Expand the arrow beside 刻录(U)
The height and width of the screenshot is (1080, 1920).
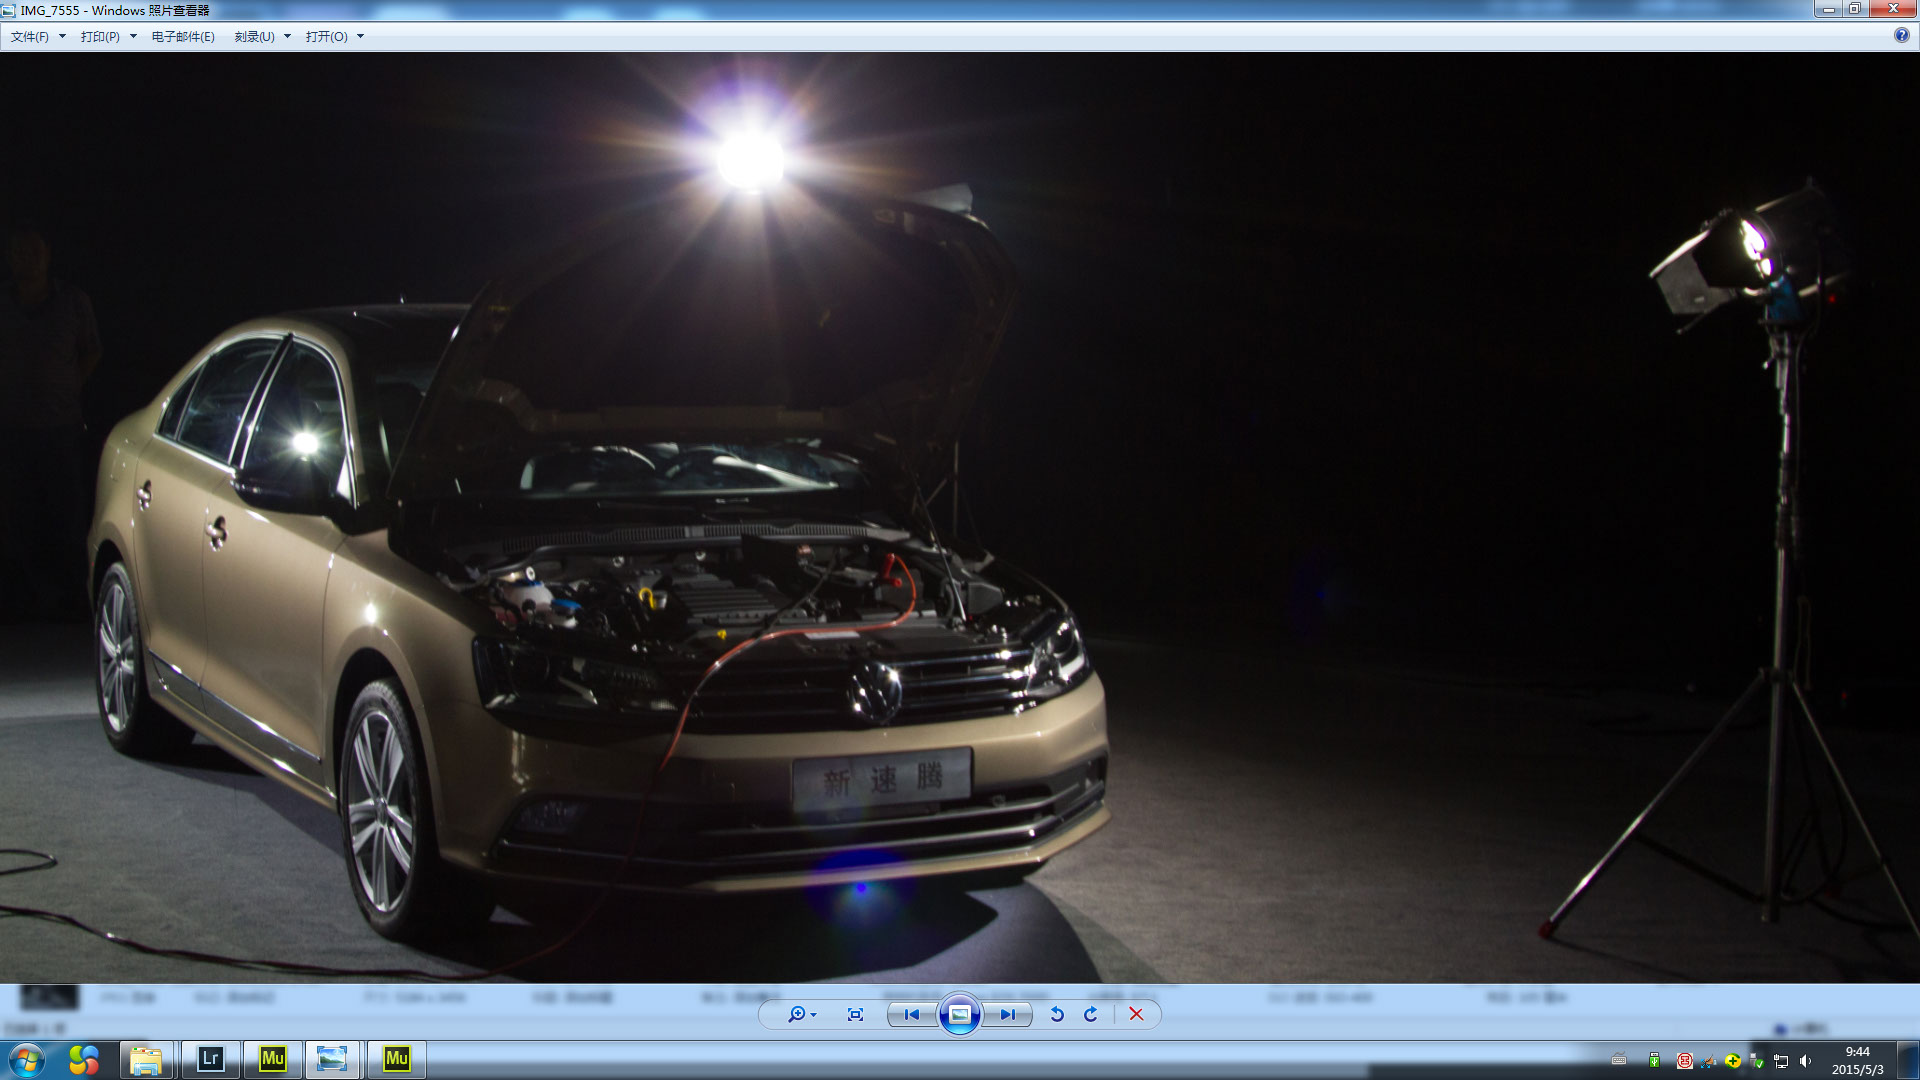[x=287, y=36]
